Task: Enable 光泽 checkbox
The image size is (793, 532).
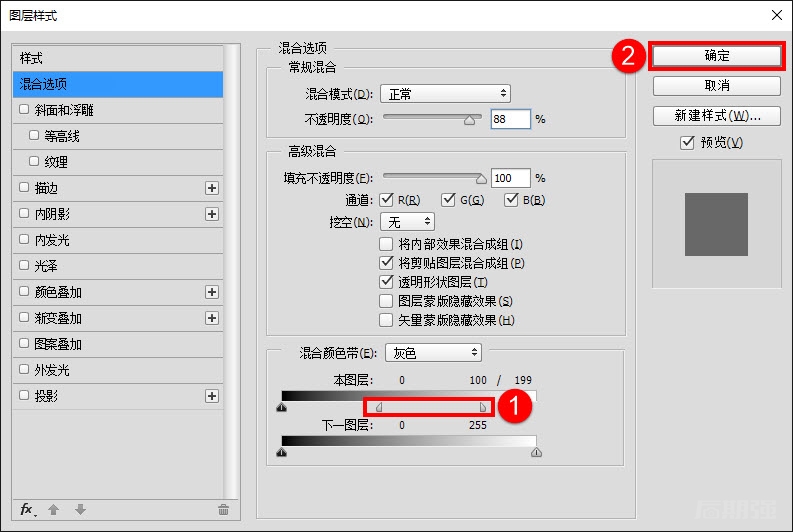Action: point(24,265)
